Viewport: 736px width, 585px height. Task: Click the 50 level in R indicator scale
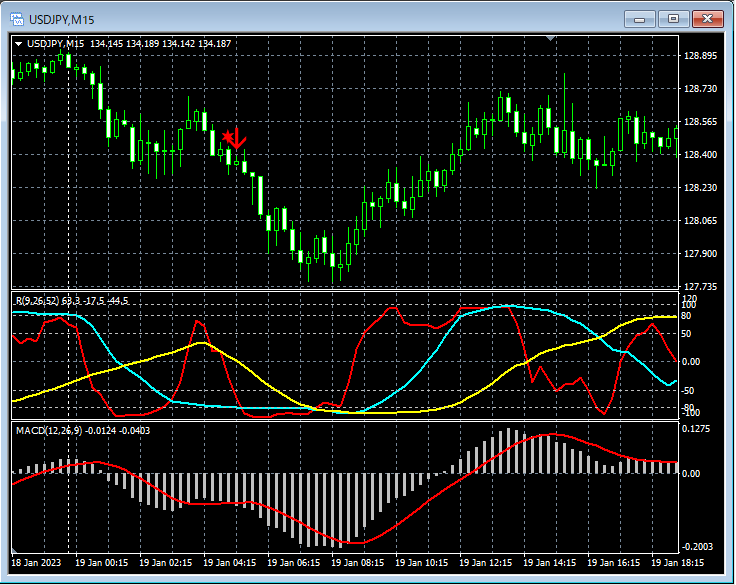coord(686,334)
